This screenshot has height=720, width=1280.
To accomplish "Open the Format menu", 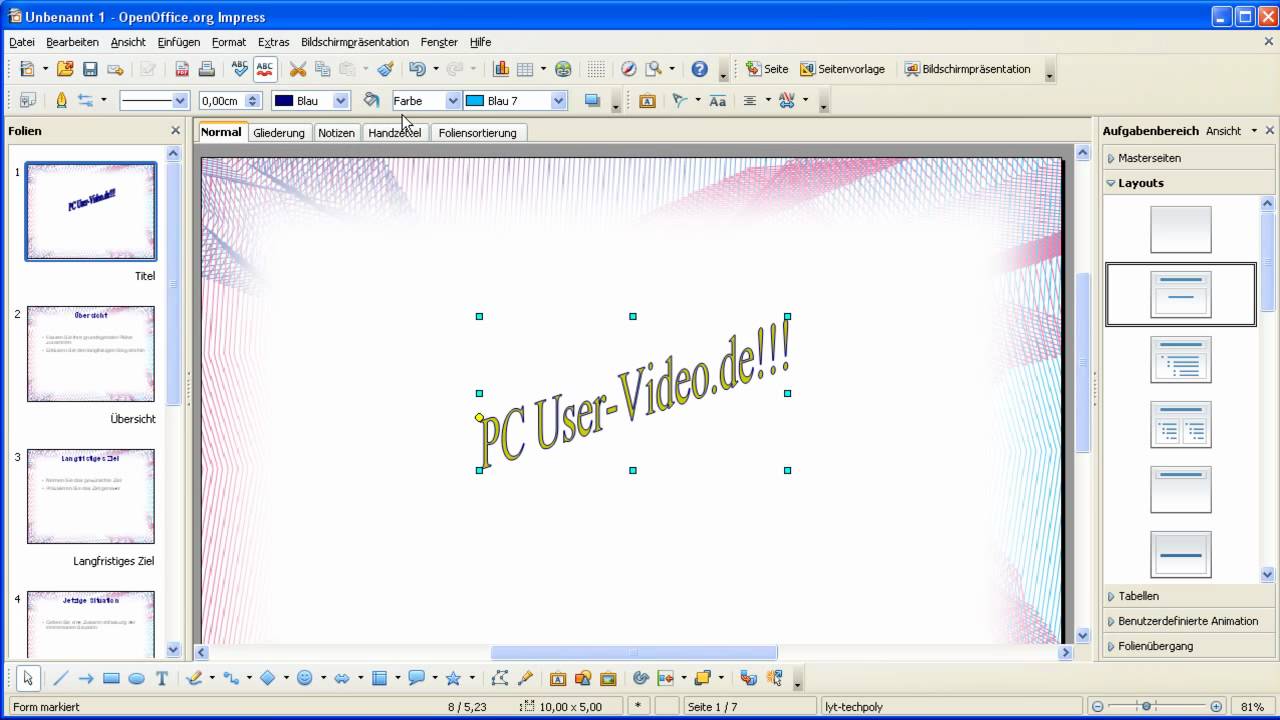I will tap(229, 42).
